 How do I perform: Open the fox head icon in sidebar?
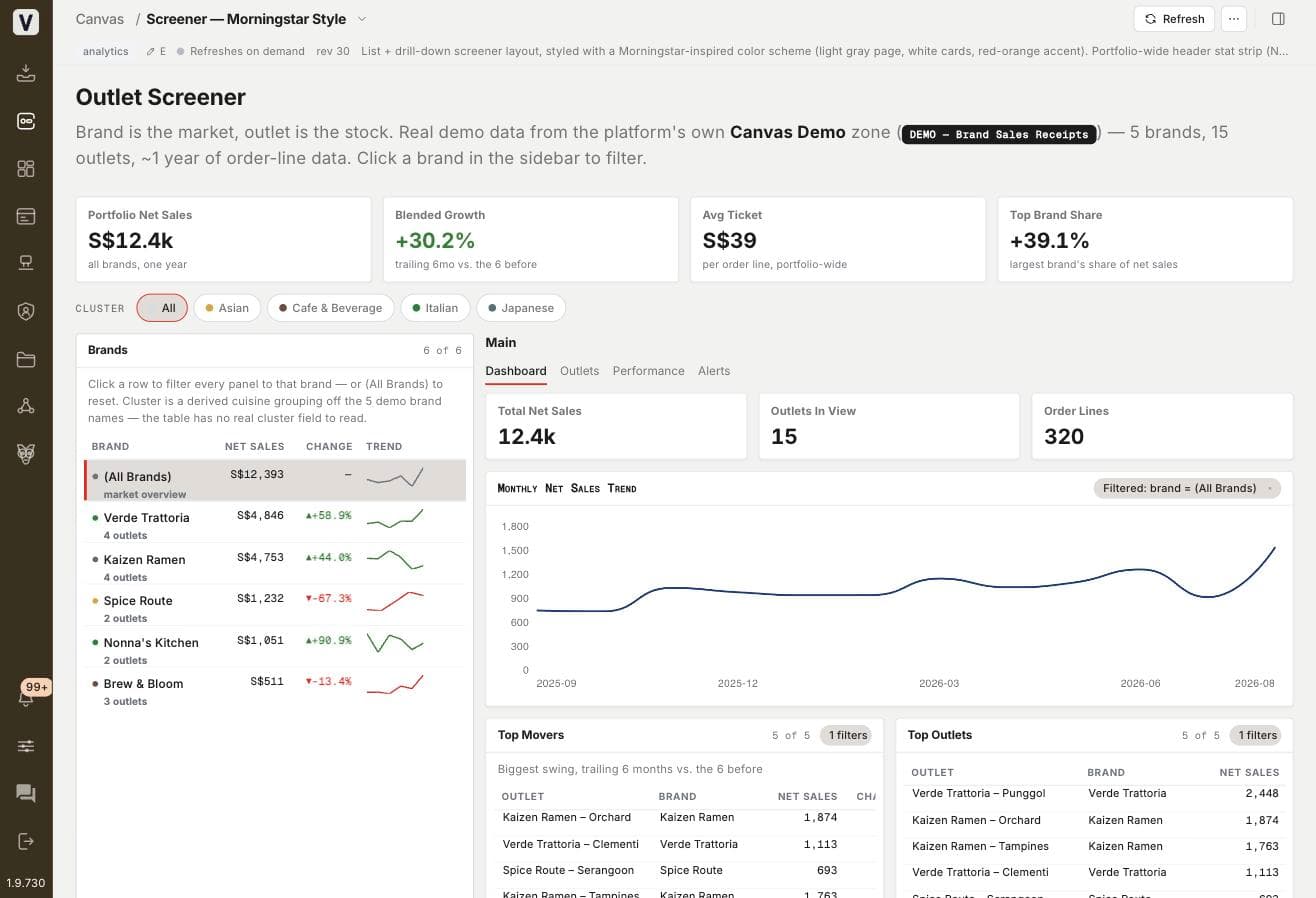pyautogui.click(x=26, y=454)
